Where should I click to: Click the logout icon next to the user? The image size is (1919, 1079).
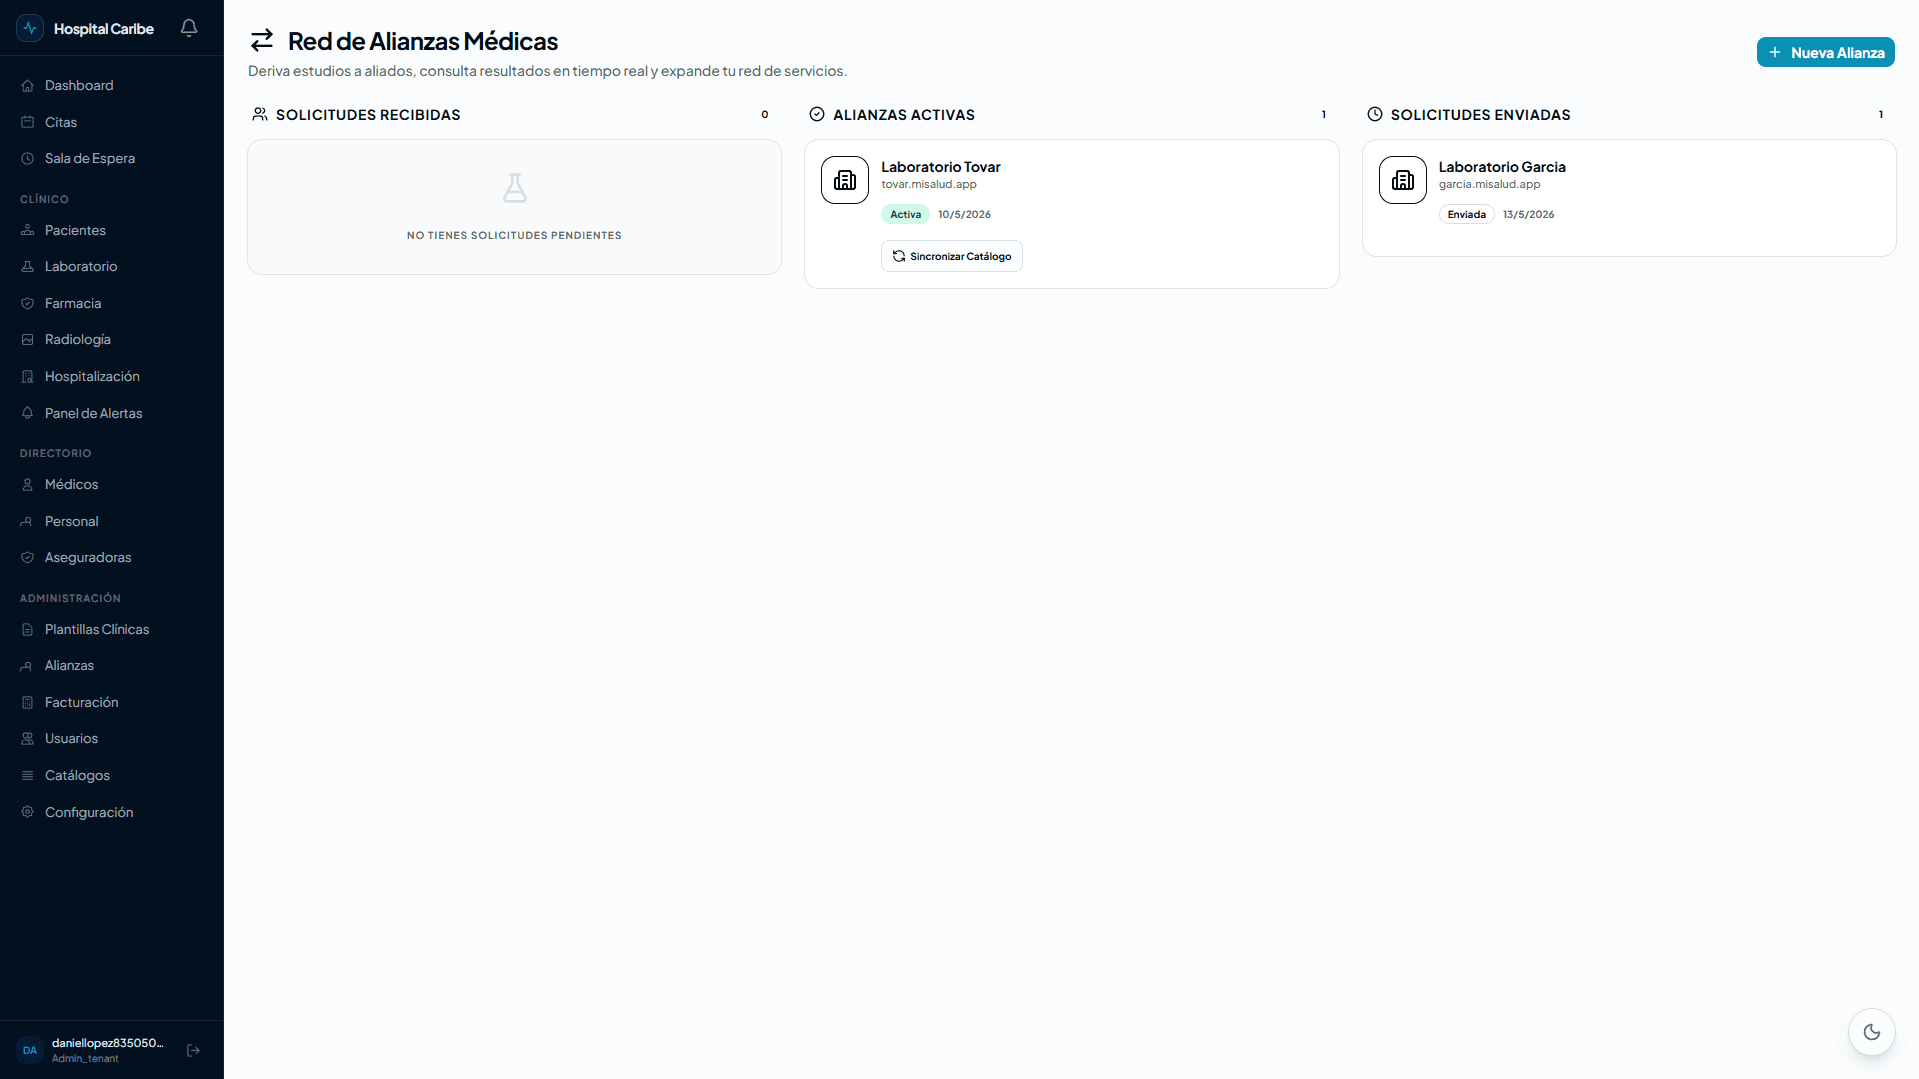(x=194, y=1050)
